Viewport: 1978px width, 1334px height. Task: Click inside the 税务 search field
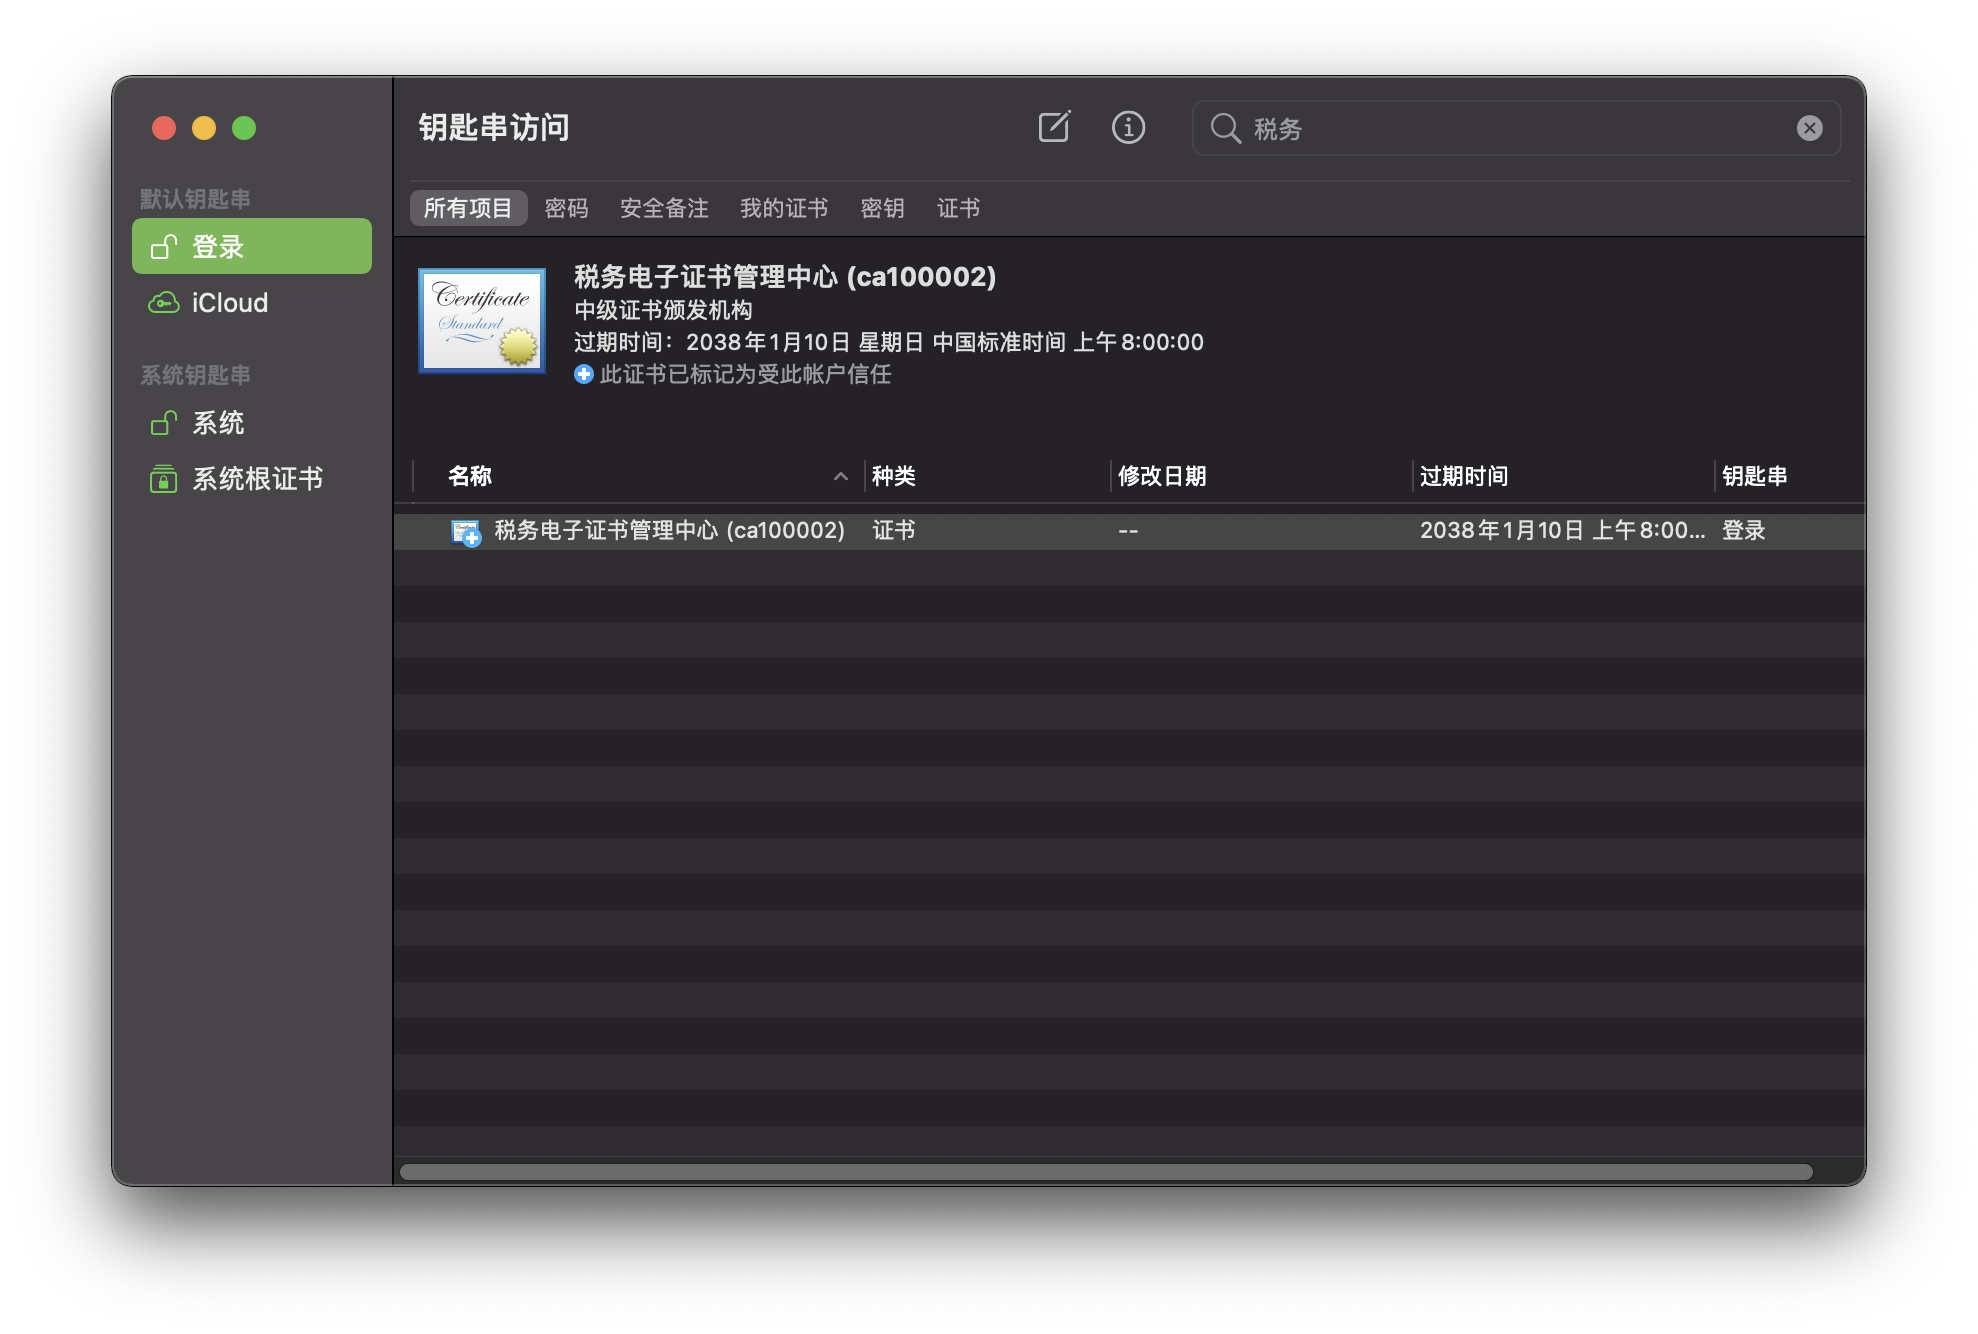tap(1500, 128)
